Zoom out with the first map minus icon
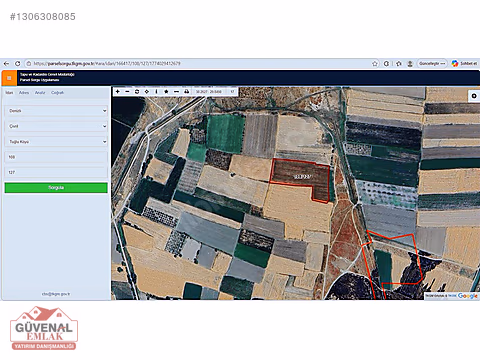 tap(127, 91)
